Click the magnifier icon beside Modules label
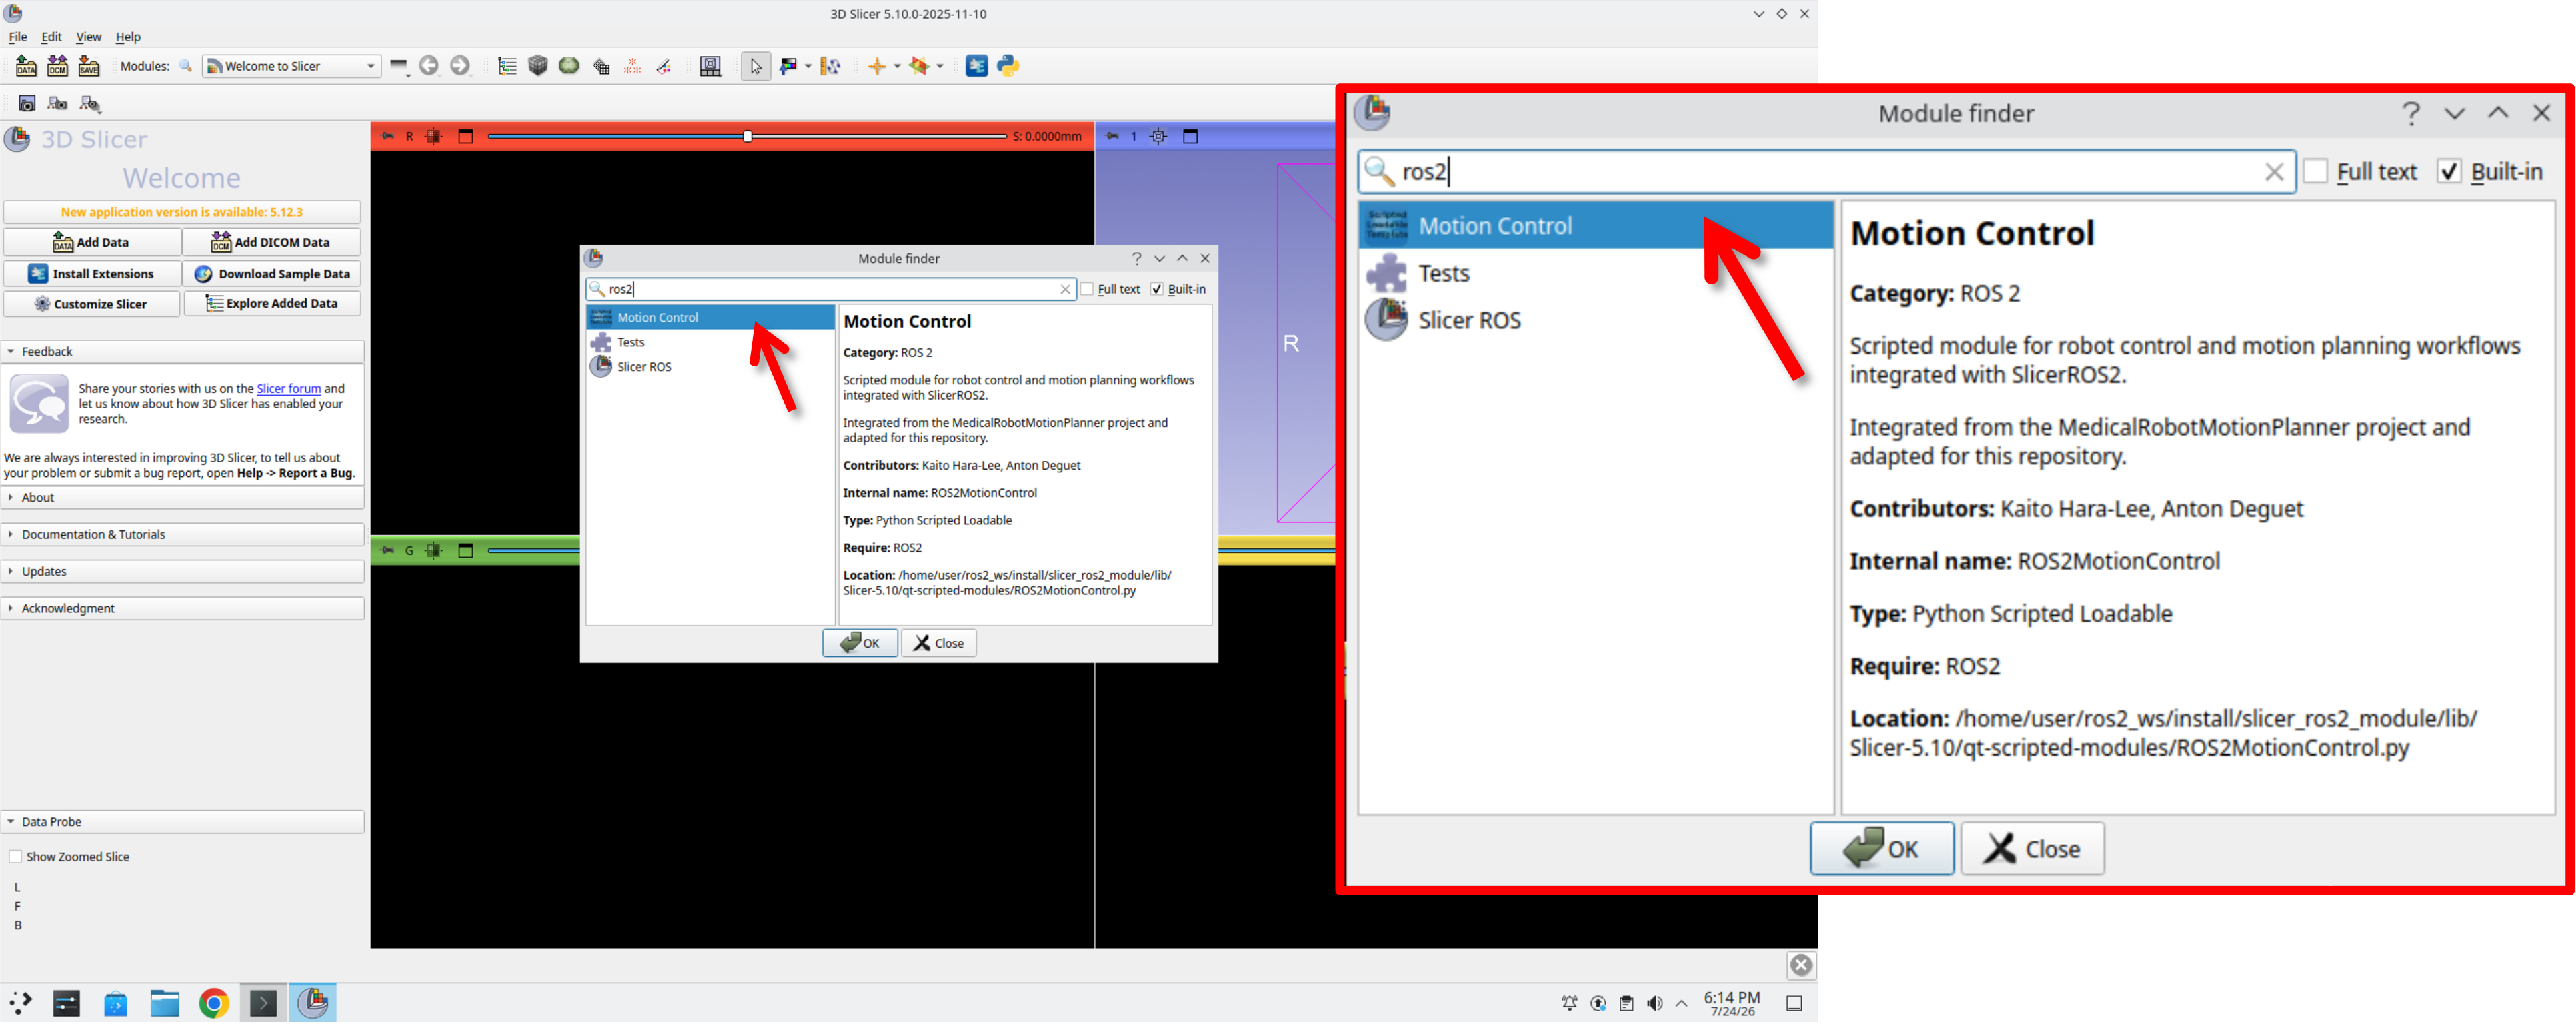The image size is (2576, 1024). coord(186,66)
